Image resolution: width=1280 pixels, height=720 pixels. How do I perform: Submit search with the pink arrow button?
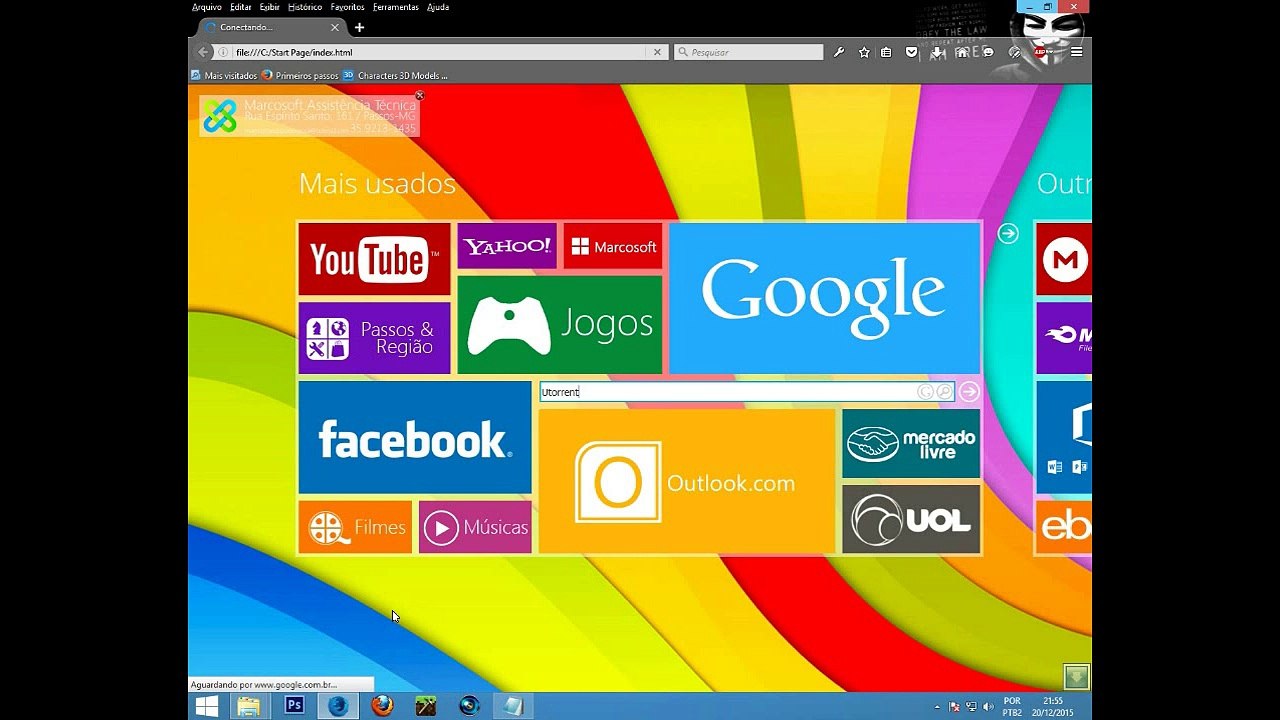click(968, 392)
